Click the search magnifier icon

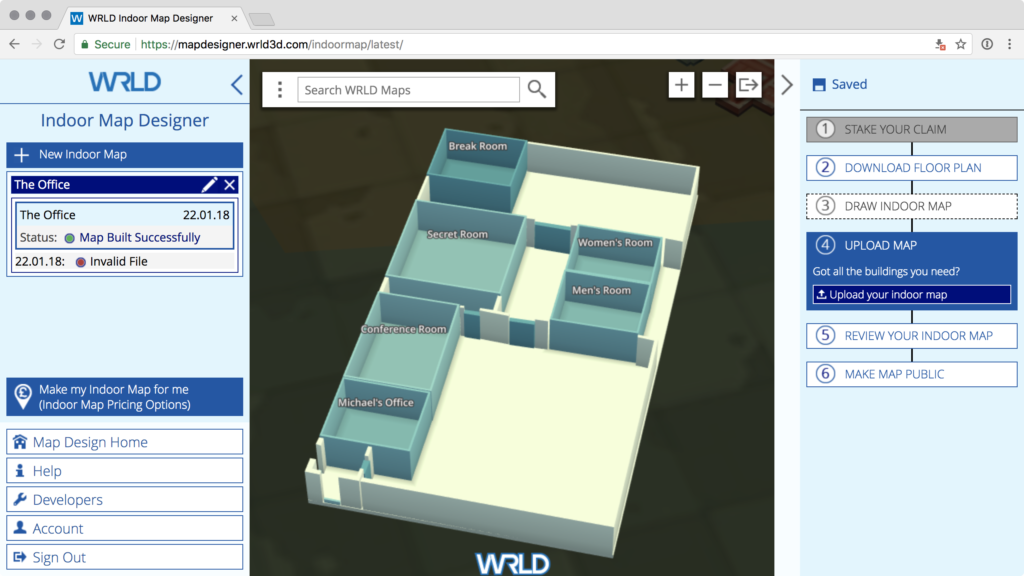pos(537,89)
